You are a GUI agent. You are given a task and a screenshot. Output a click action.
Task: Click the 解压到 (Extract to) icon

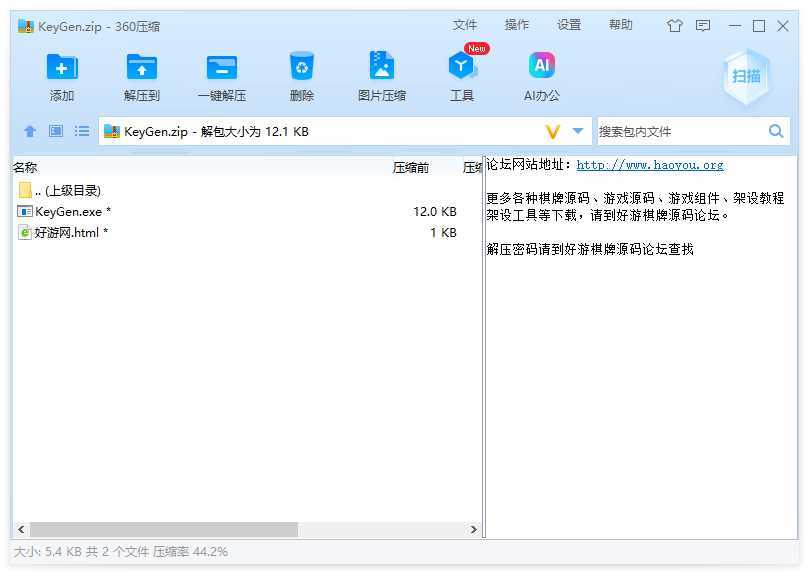click(x=142, y=67)
